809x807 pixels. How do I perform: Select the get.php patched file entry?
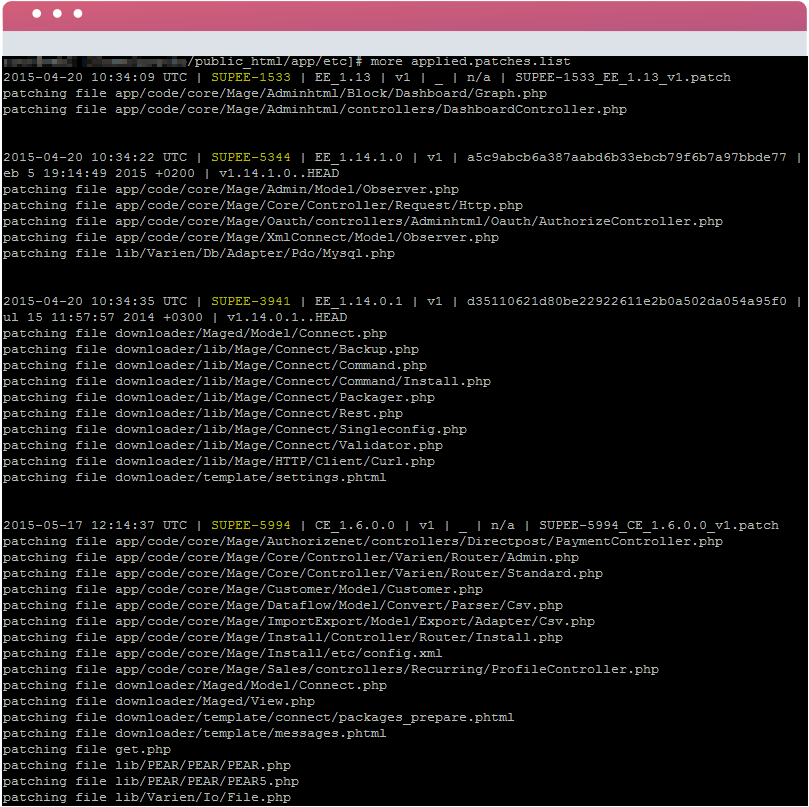143,749
